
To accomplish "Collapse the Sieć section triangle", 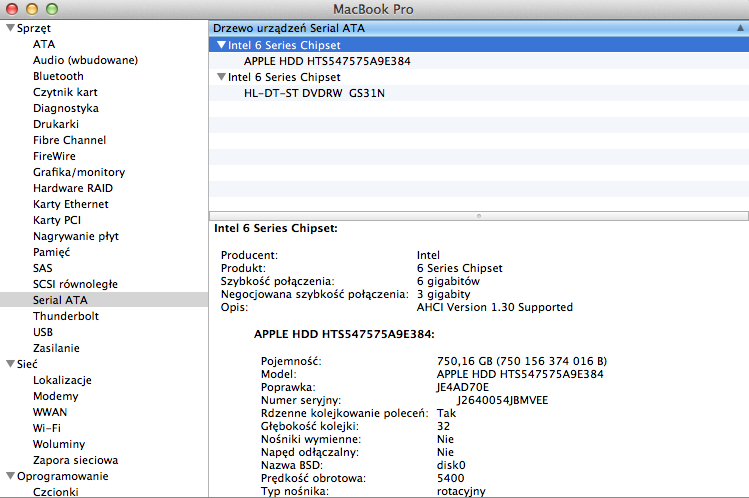I will (x=10, y=364).
